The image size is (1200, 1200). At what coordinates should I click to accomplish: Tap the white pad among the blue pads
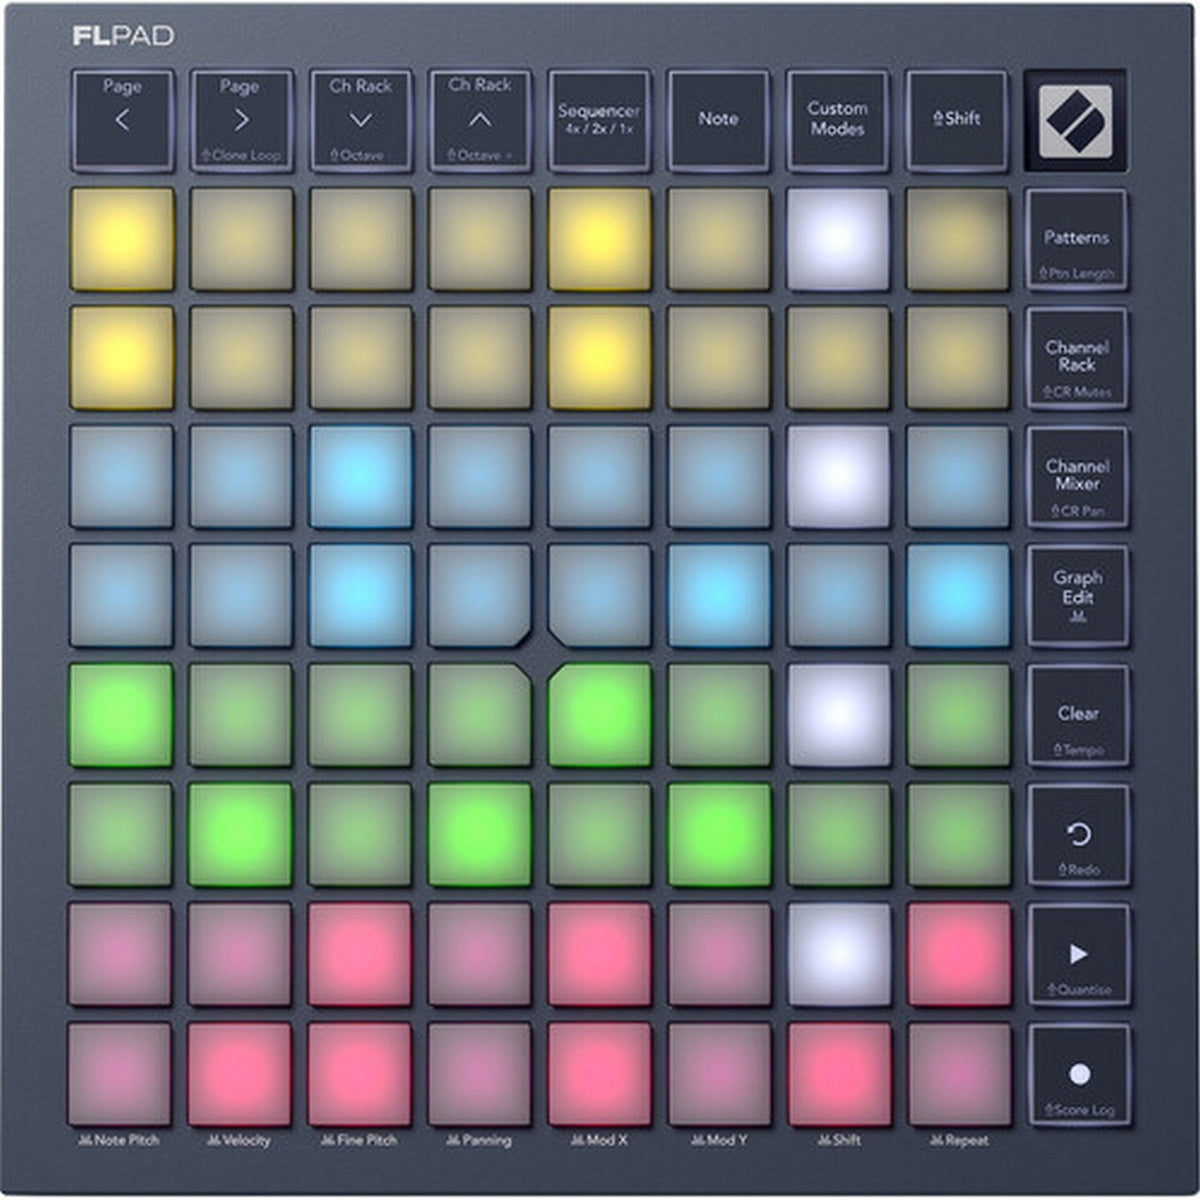(838, 478)
